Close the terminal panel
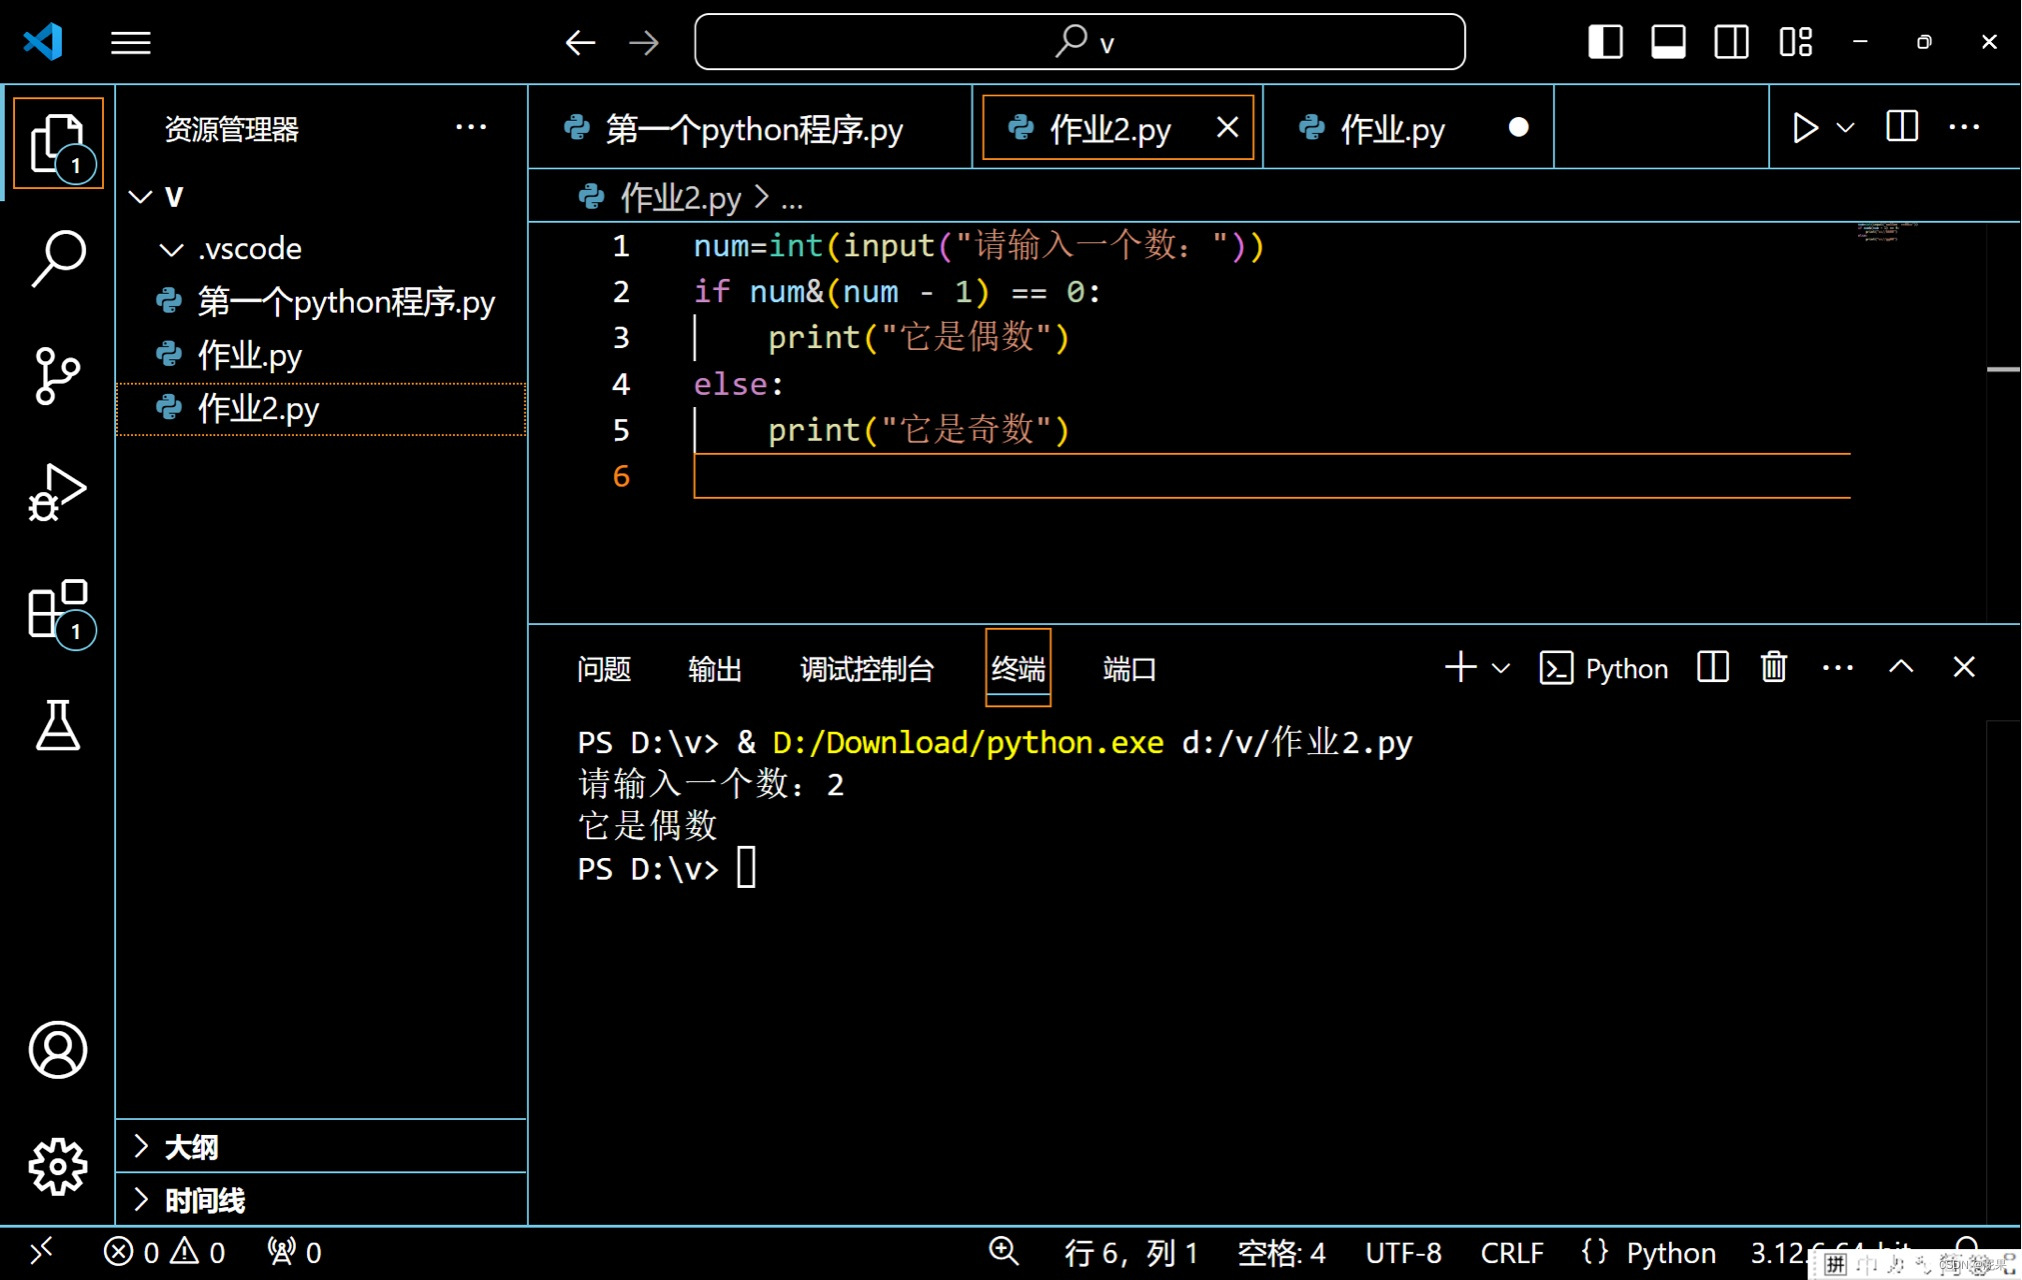The image size is (2022, 1280). 1964,667
